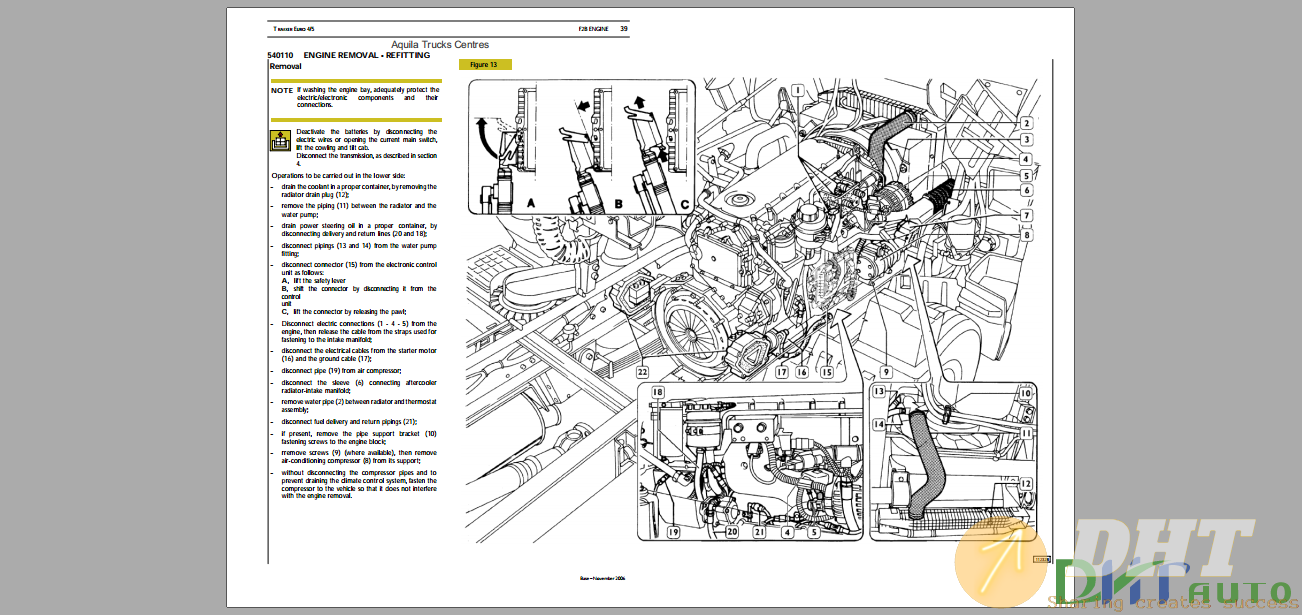Select callout number 18 in the lower inset

tap(658, 392)
